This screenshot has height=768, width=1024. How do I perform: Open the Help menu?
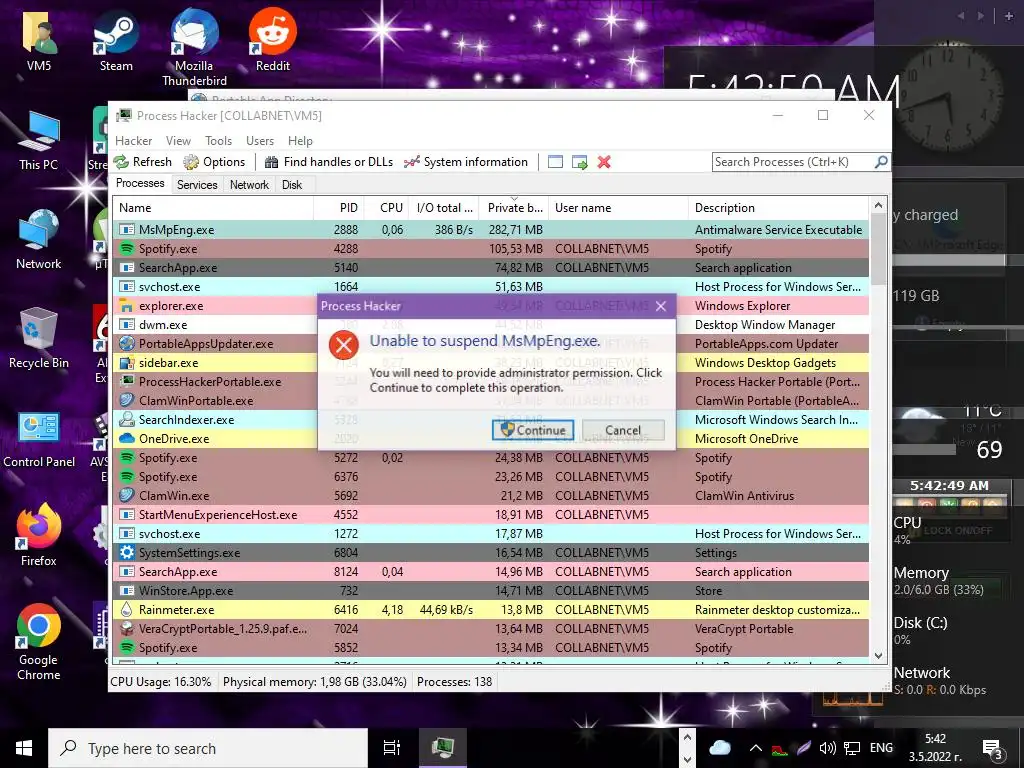tap(300, 140)
